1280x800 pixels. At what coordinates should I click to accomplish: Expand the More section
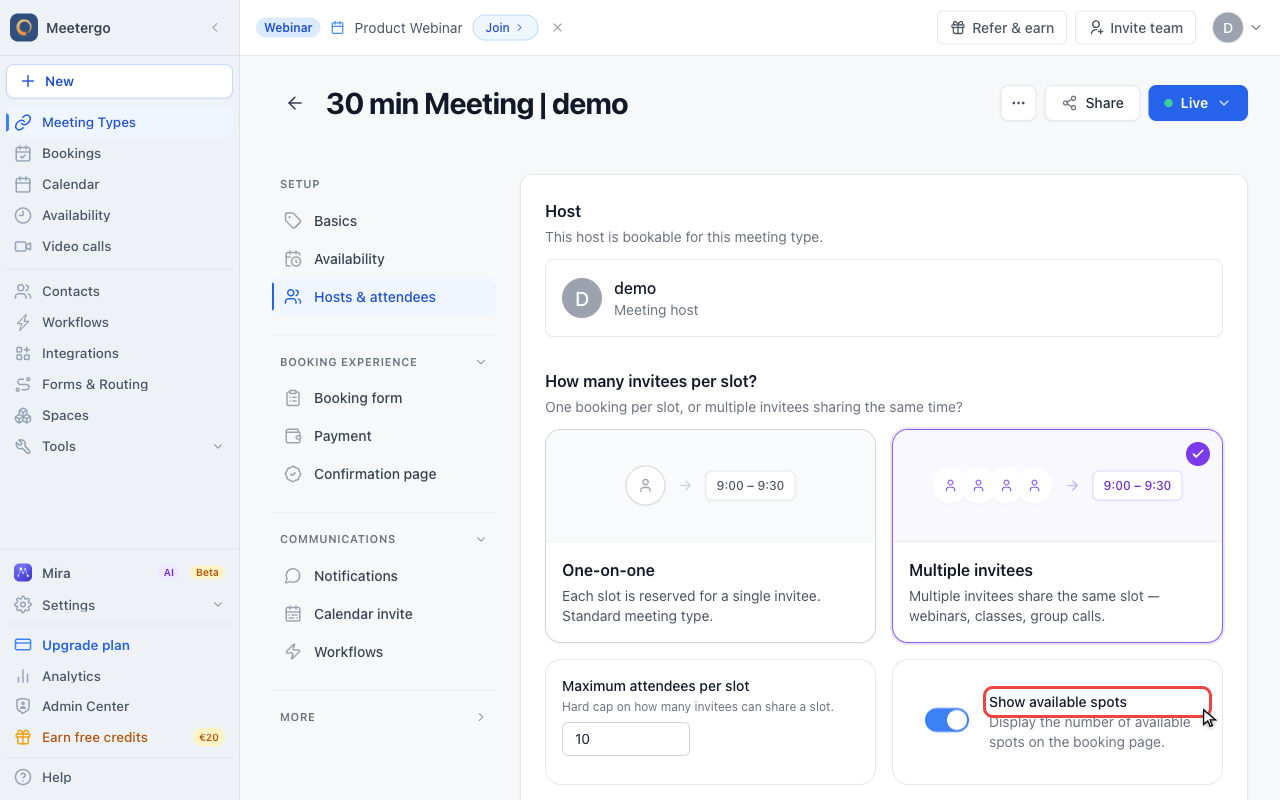coord(481,717)
